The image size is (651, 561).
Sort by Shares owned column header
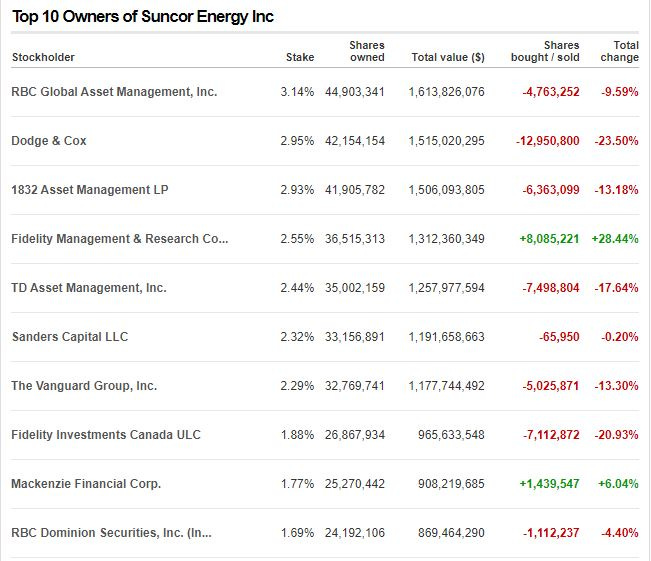pos(367,51)
